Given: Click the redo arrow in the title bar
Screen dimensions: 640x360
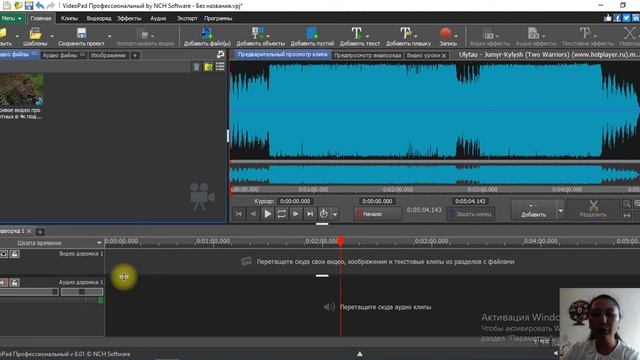Looking at the screenshot, I should [50, 5].
